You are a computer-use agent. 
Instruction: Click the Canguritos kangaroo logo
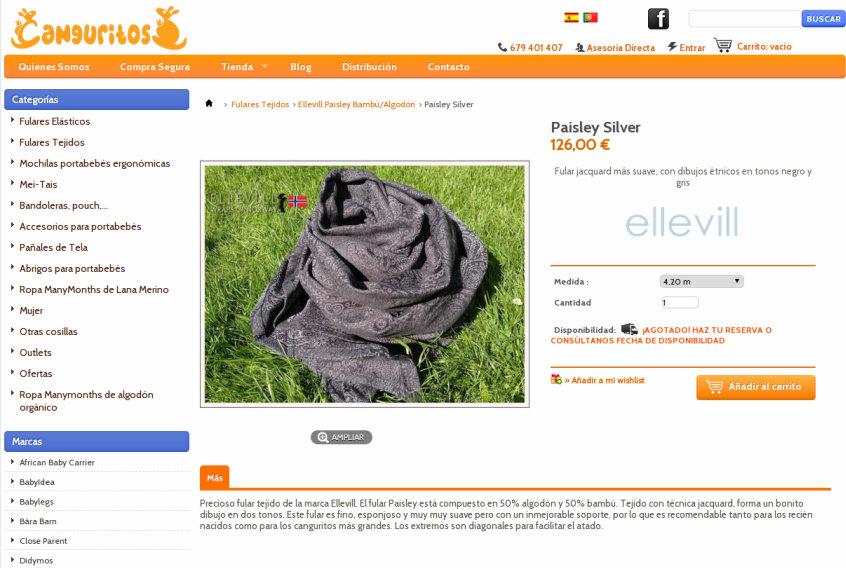(x=99, y=28)
